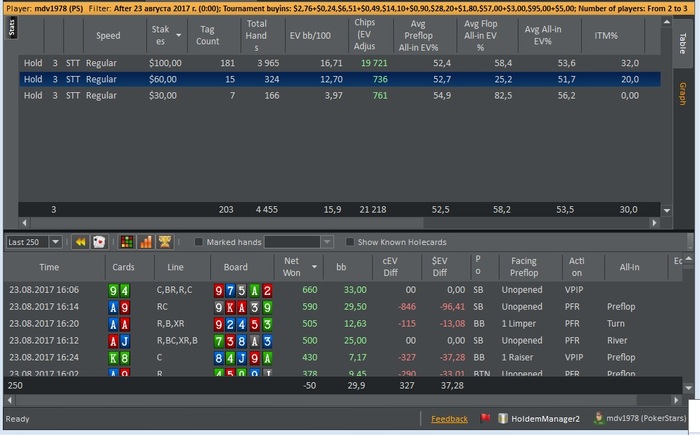Open the colored hand range grid icon
The width and height of the screenshot is (700, 435).
click(x=127, y=242)
